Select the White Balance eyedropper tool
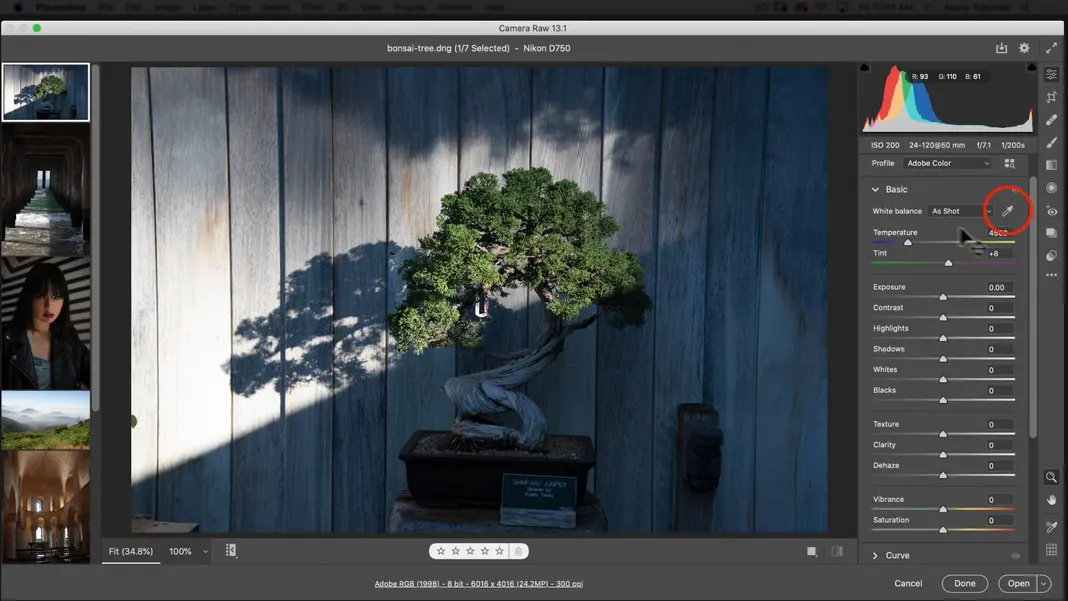This screenshot has height=601, width=1068. (x=1007, y=211)
